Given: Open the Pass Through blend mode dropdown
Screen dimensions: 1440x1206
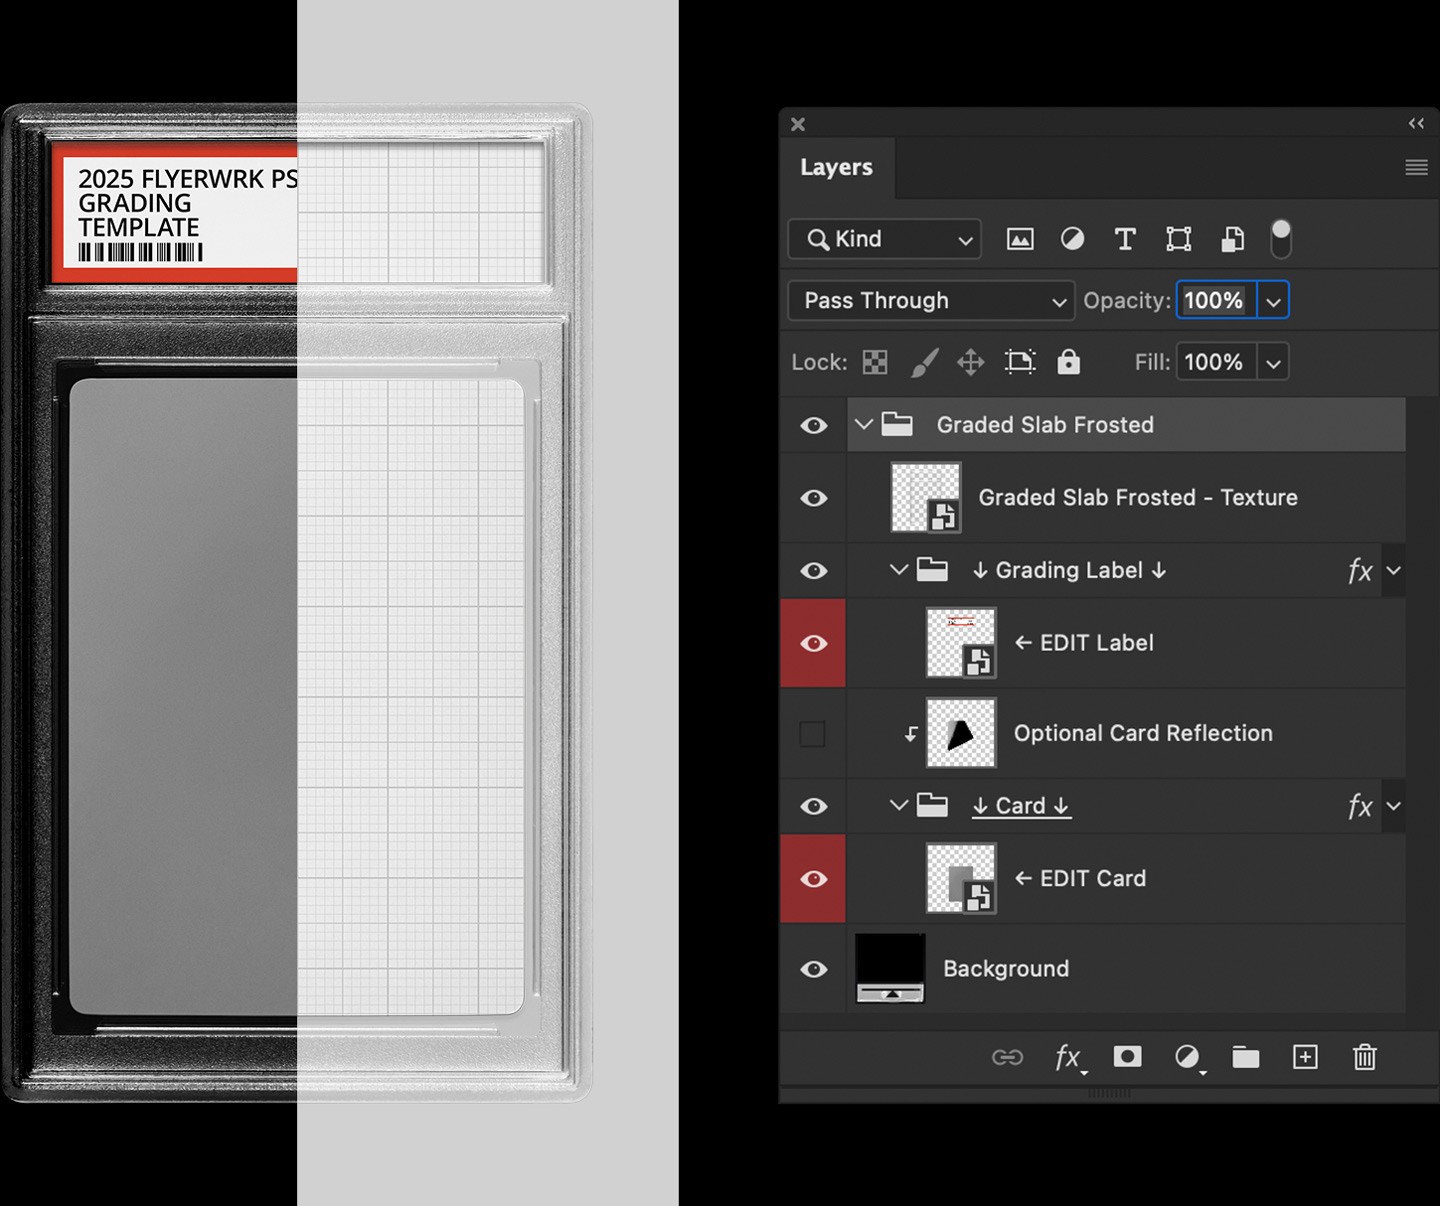Looking at the screenshot, I should pos(930,300).
